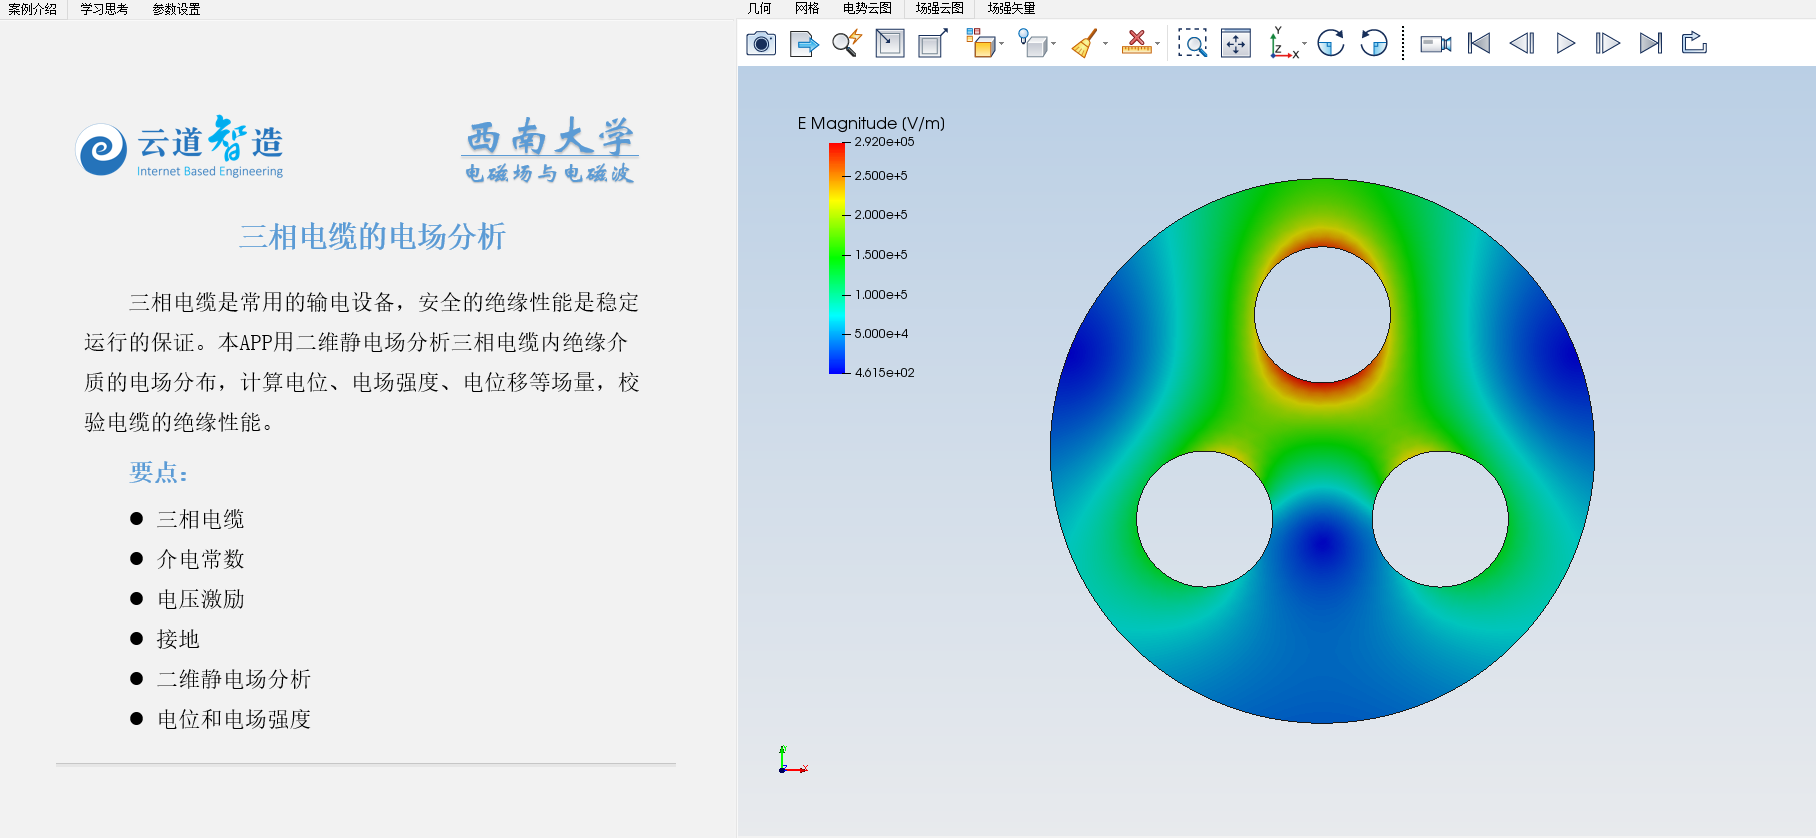Click the E Magnitude color legend bar
Screen dimensions: 1816x838
point(837,258)
